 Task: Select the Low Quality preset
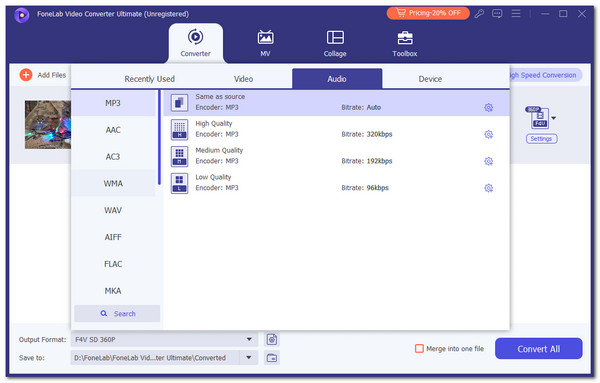click(x=336, y=183)
